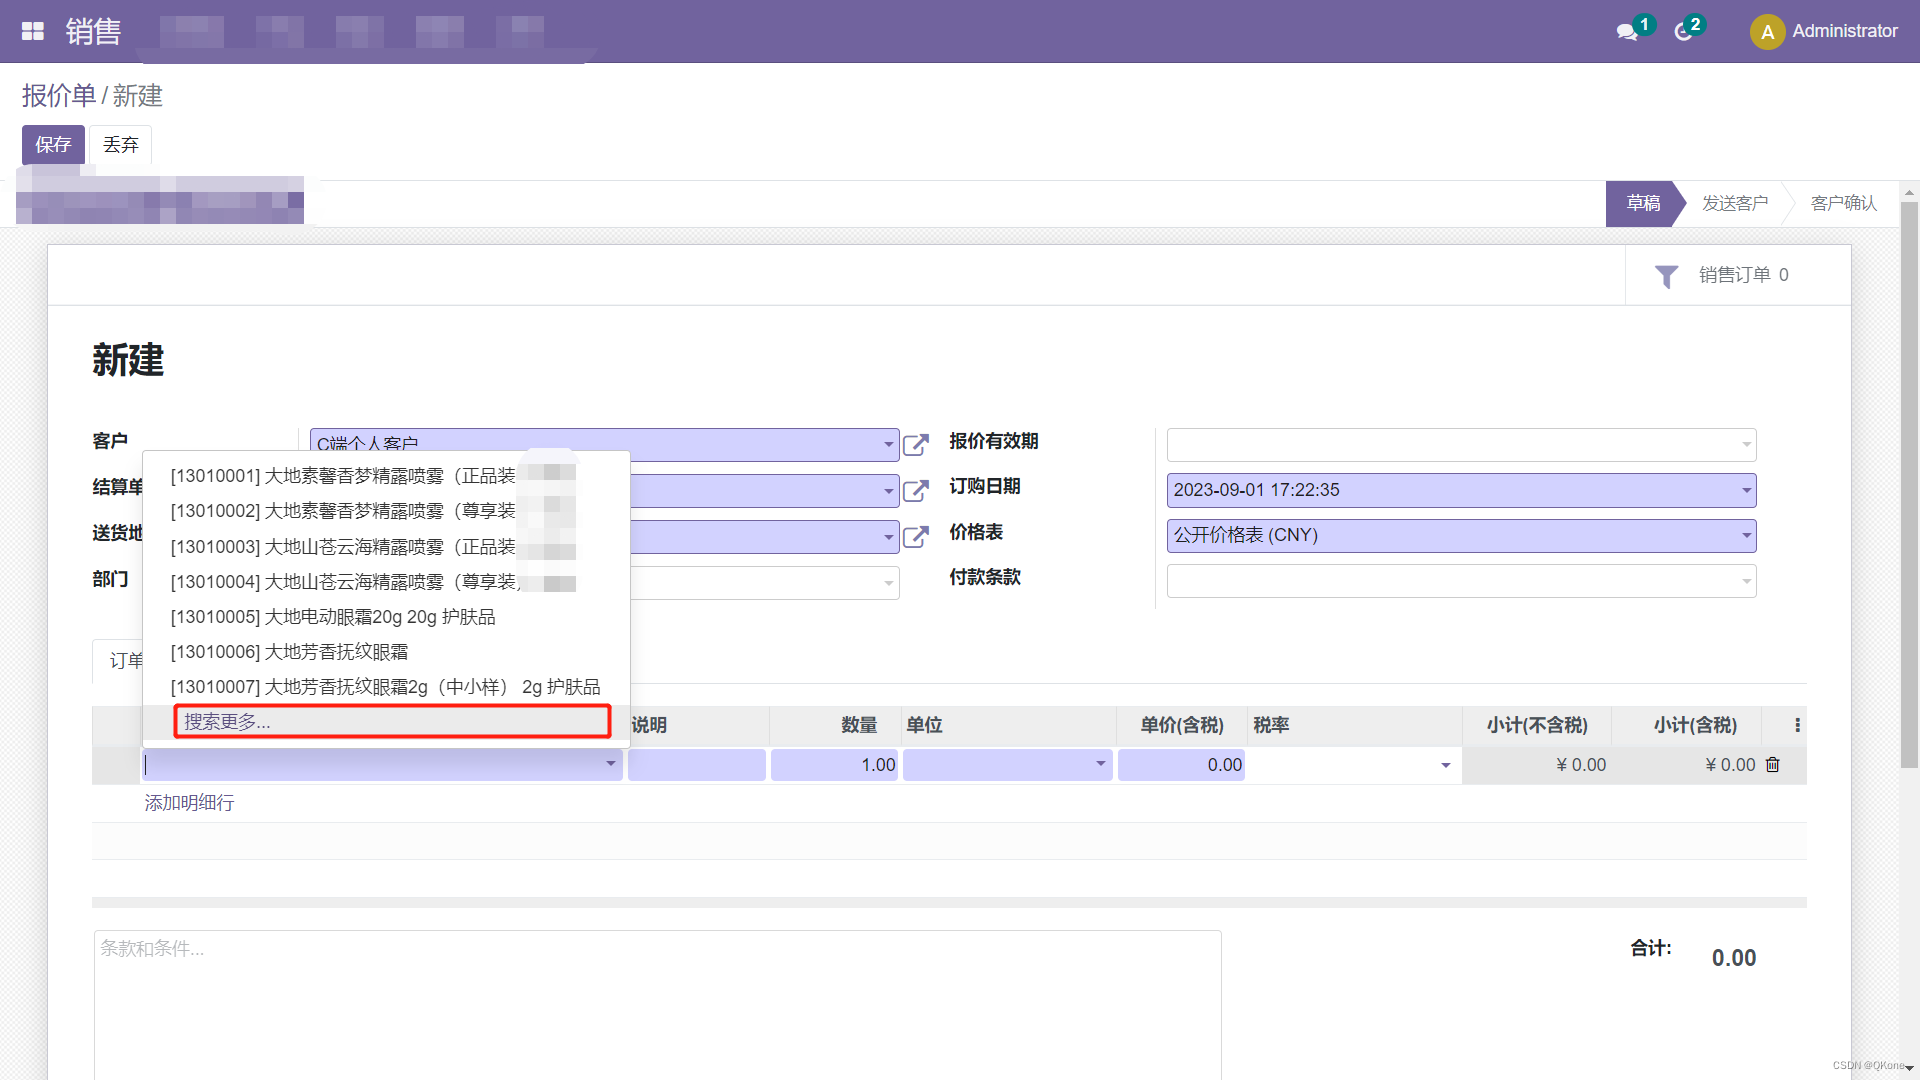Click the 保存 button
The width and height of the screenshot is (1920, 1080).
point(53,144)
